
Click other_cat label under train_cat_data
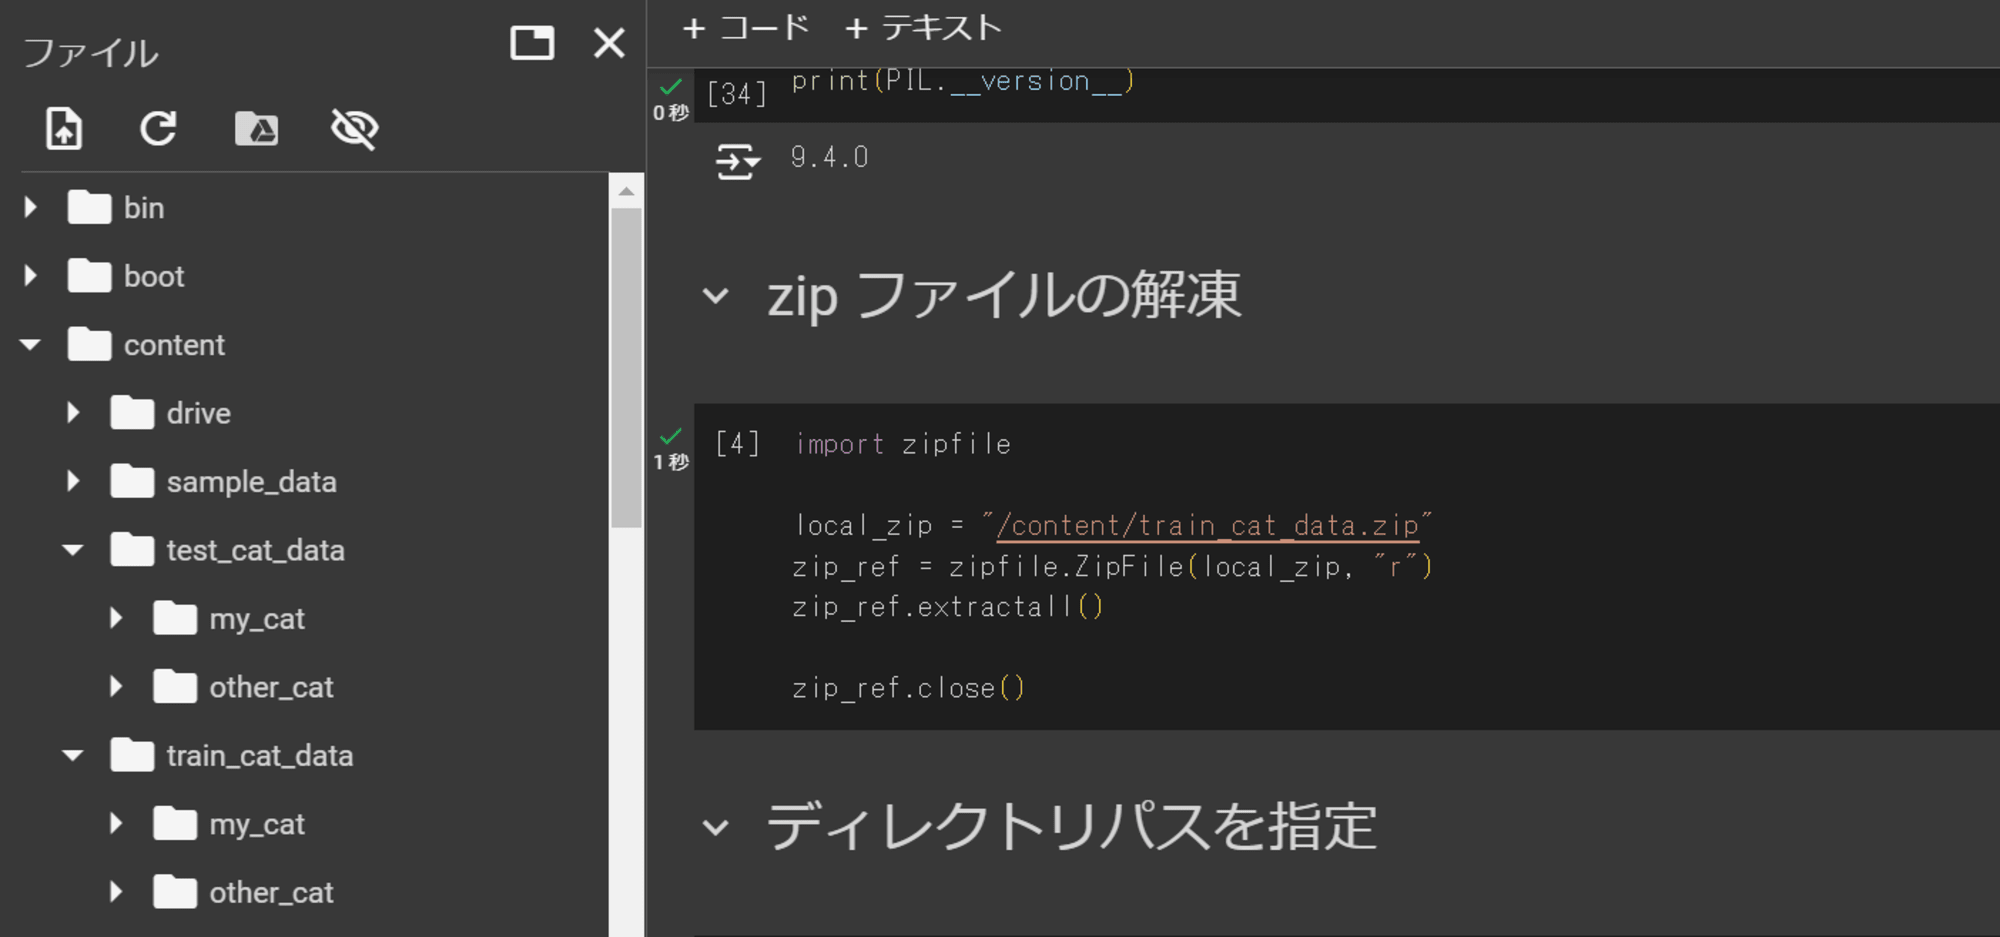(271, 892)
